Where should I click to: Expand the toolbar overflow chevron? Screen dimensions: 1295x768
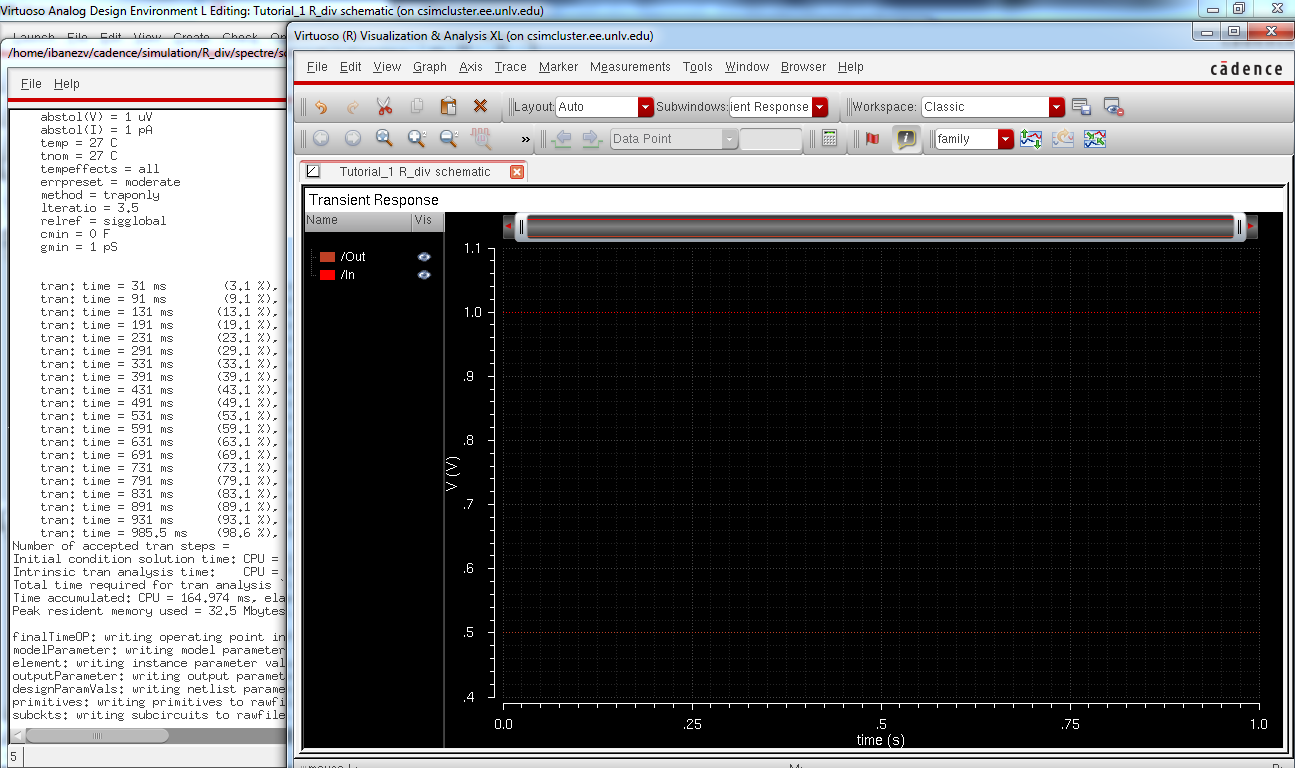[x=526, y=139]
